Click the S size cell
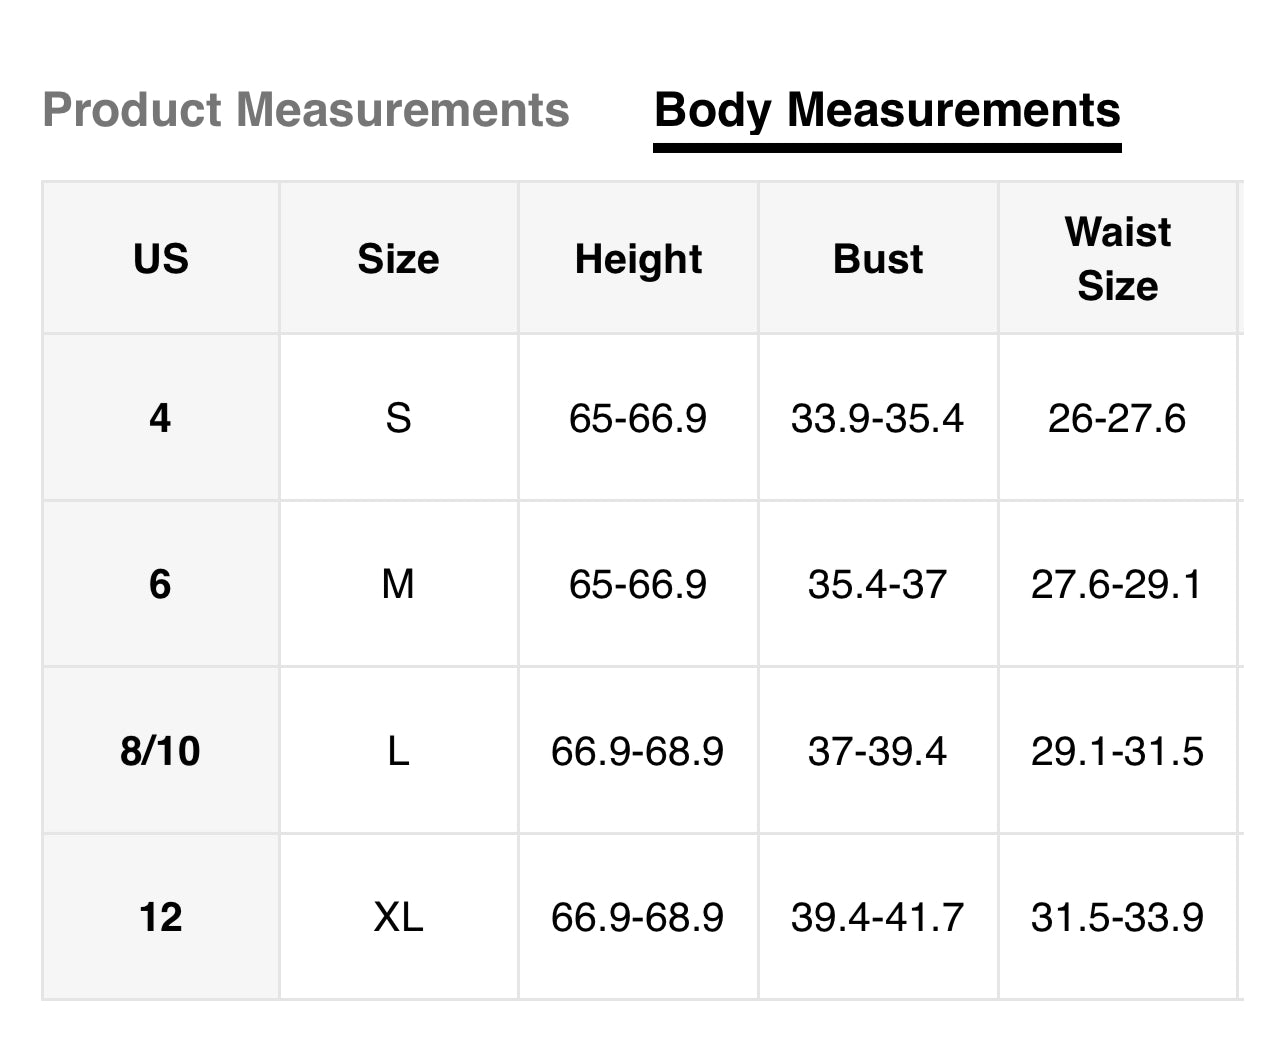The width and height of the screenshot is (1284, 1038). pos(398,417)
